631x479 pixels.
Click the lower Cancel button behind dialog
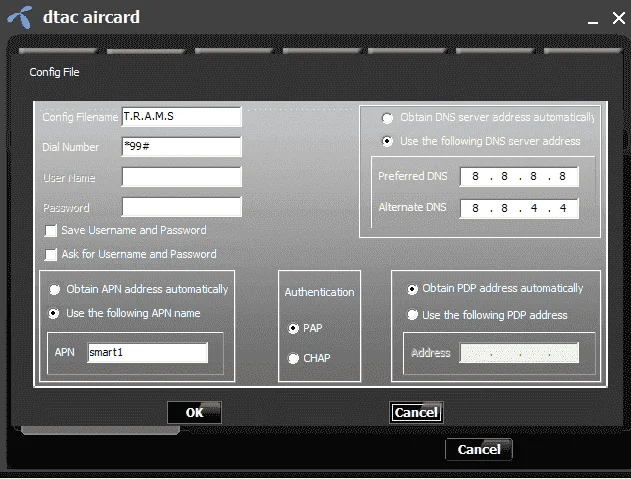pos(479,449)
